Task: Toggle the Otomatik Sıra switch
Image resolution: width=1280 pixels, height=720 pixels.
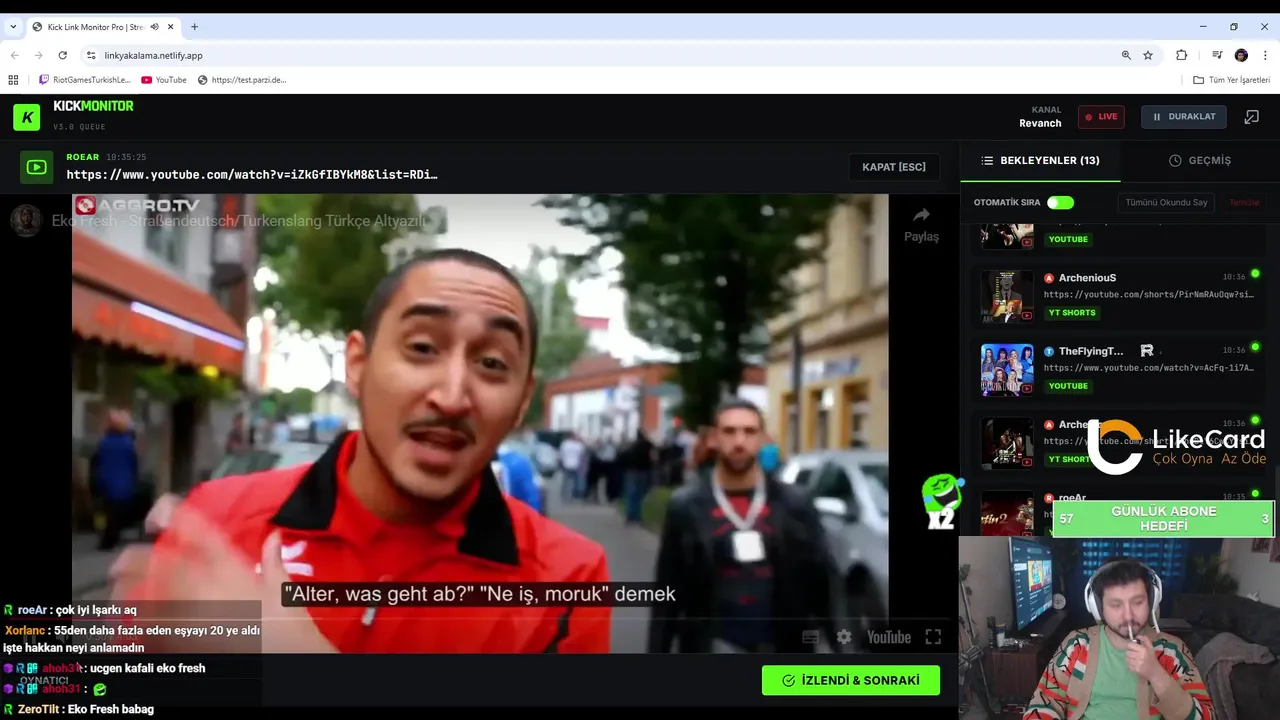Action: [1060, 203]
